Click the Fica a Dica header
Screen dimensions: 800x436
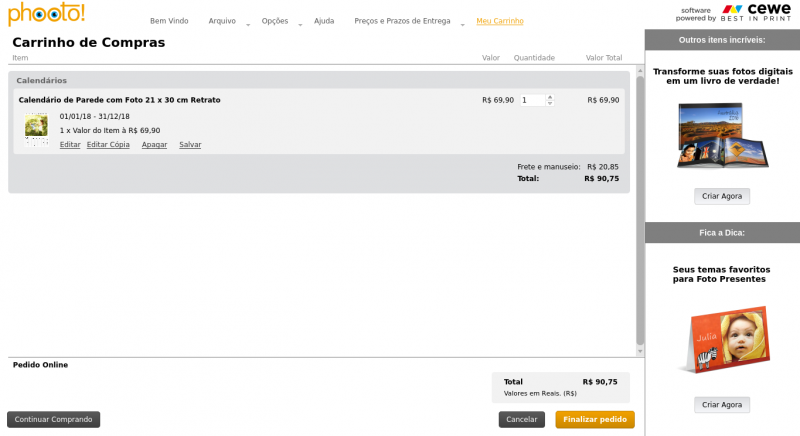point(722,233)
